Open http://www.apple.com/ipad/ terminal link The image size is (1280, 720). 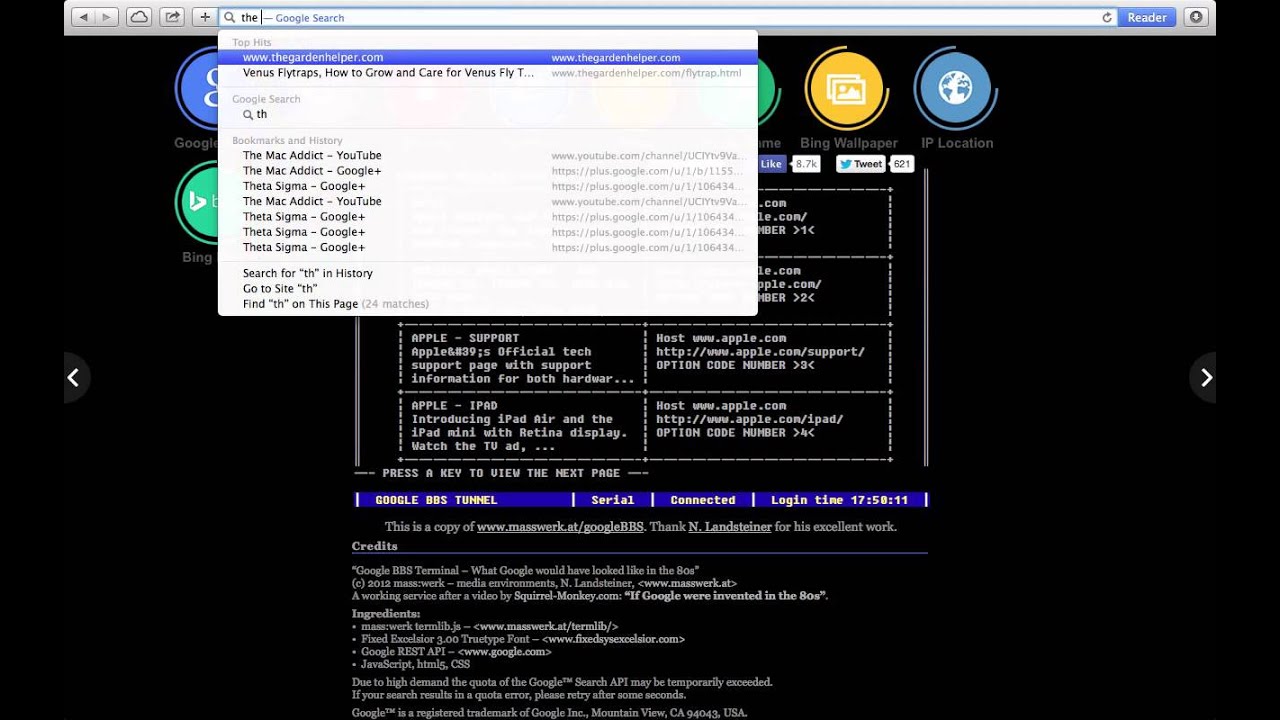click(749, 419)
